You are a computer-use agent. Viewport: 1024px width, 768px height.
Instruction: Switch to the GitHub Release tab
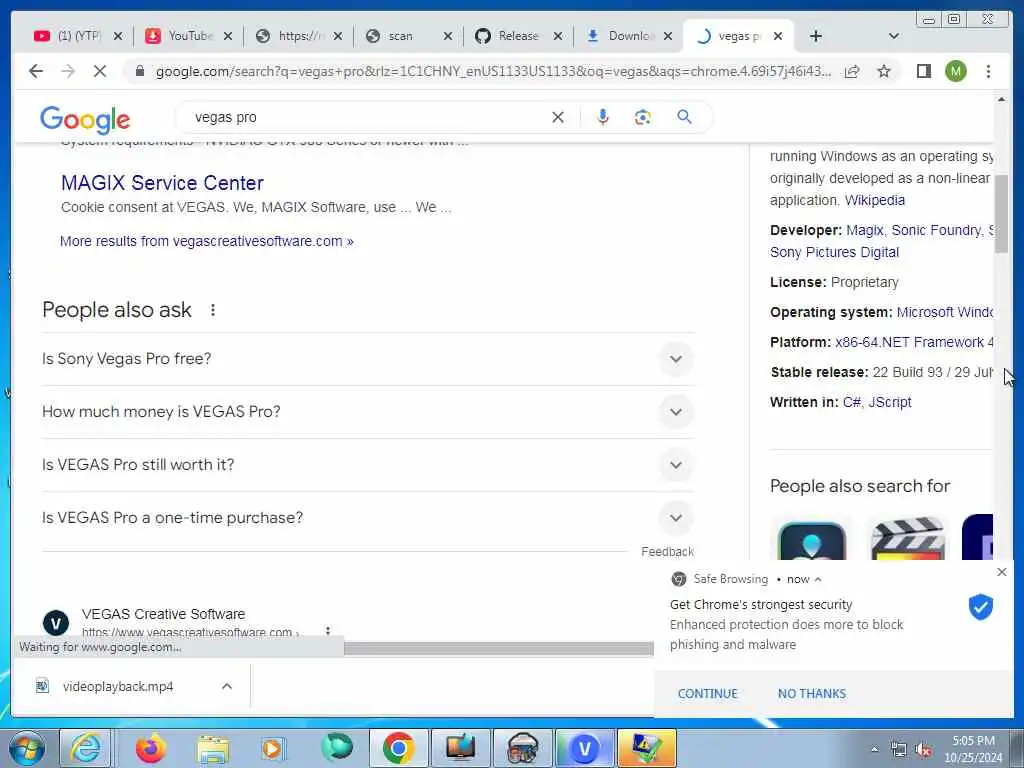[518, 36]
